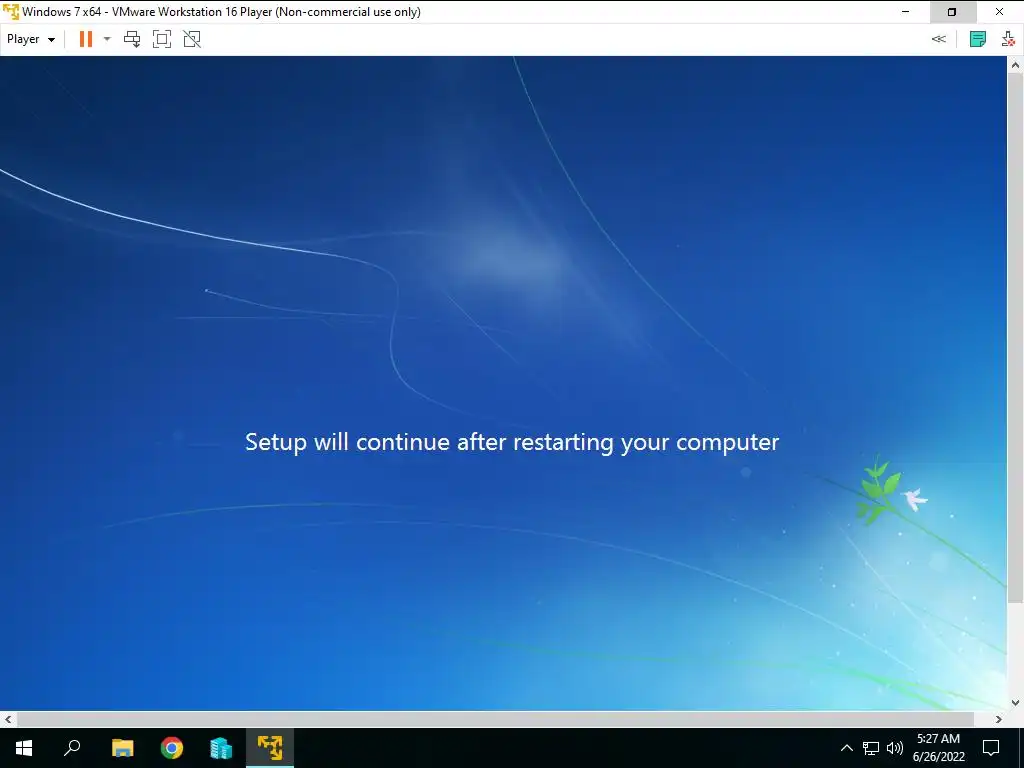
Task: Launch Google Chrome from the taskbar
Action: [172, 748]
